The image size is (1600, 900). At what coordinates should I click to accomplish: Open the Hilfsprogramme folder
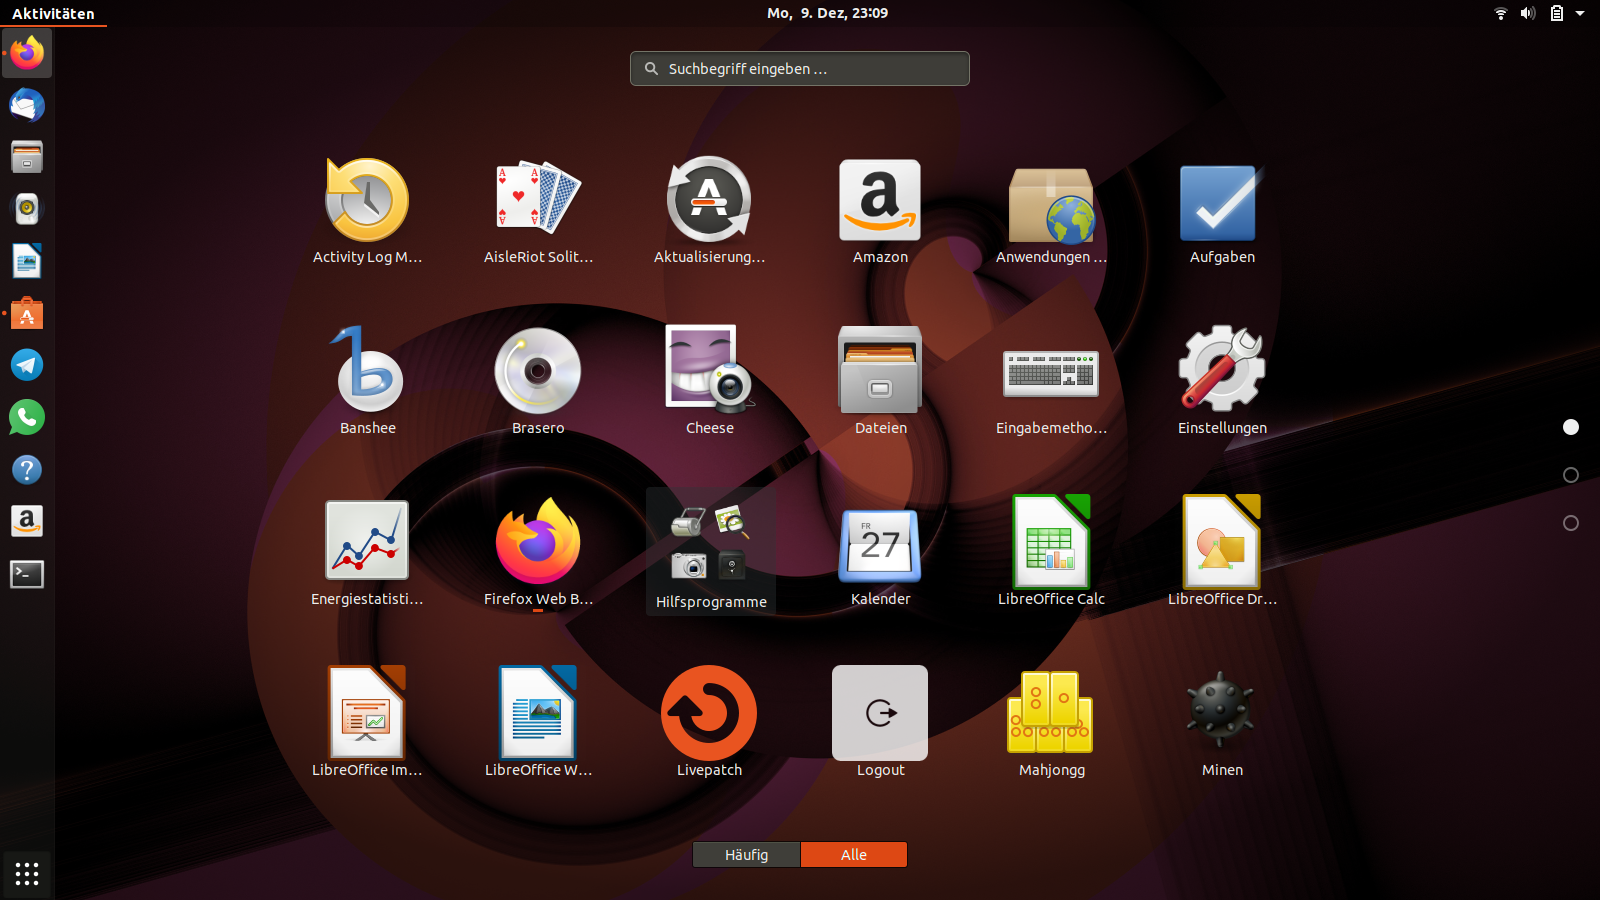pos(711,552)
